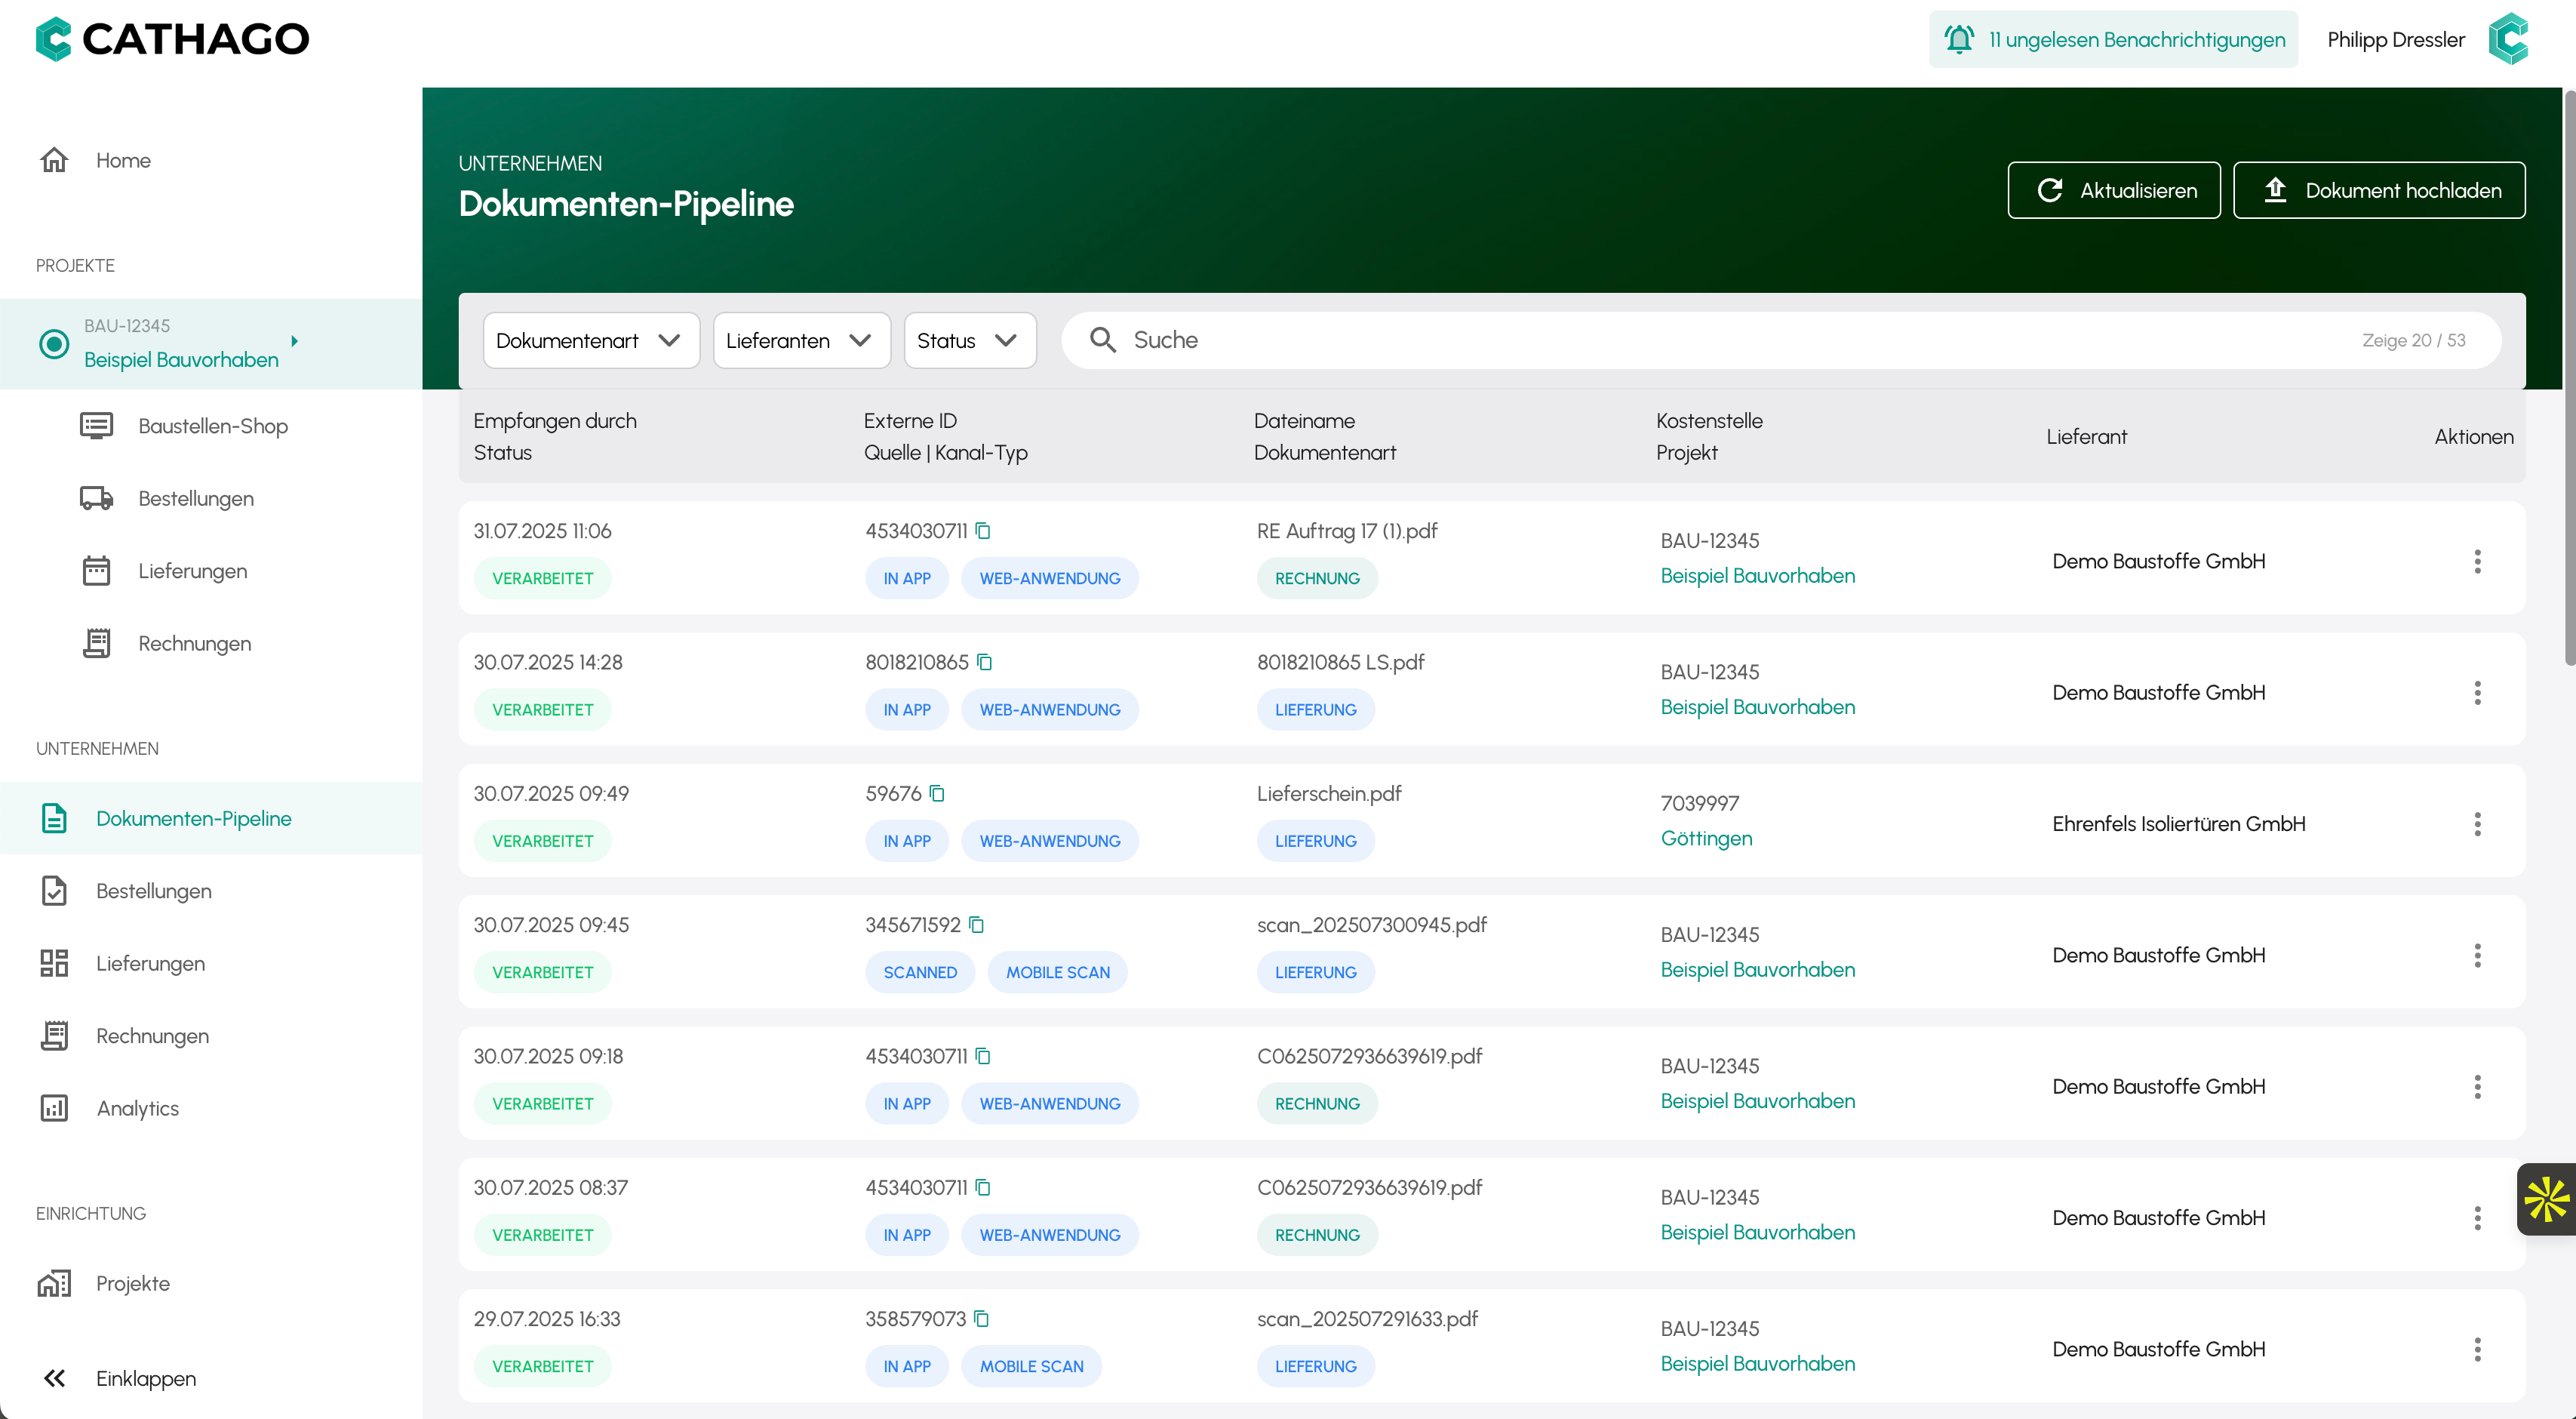The image size is (2576, 1419).
Task: Copy external ID 8018210865
Action: point(985,662)
